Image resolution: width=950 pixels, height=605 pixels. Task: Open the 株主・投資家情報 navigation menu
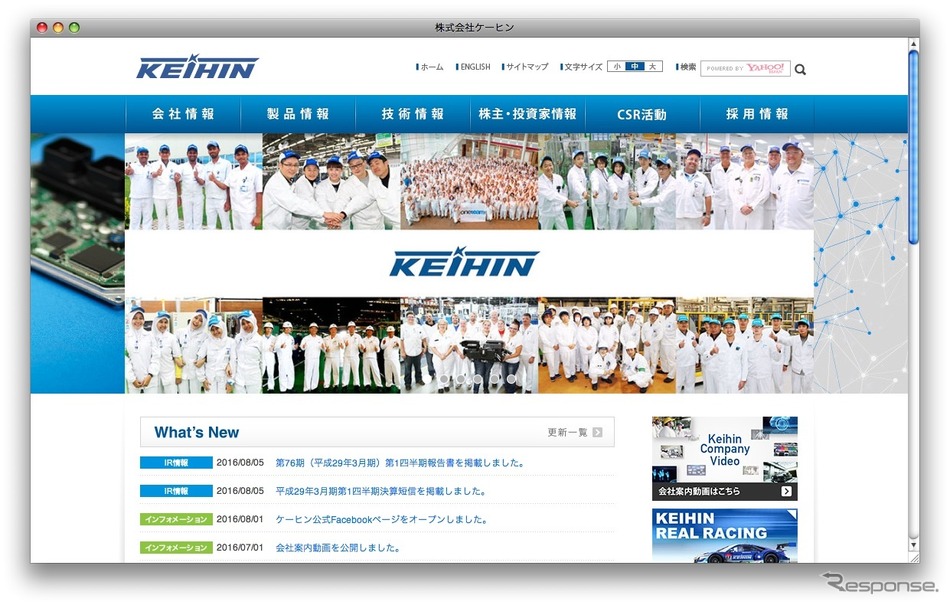click(x=527, y=114)
